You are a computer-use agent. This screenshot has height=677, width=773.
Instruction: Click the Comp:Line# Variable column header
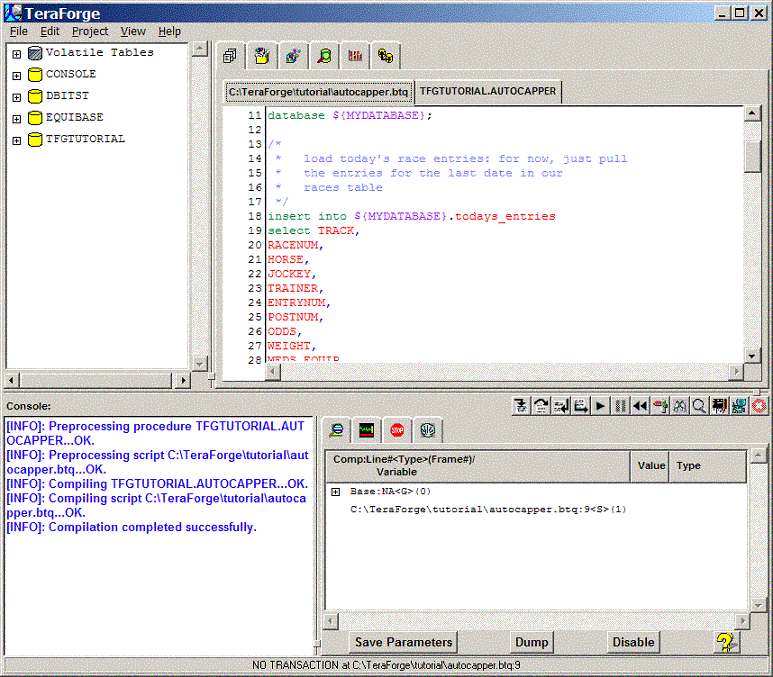[x=478, y=466]
